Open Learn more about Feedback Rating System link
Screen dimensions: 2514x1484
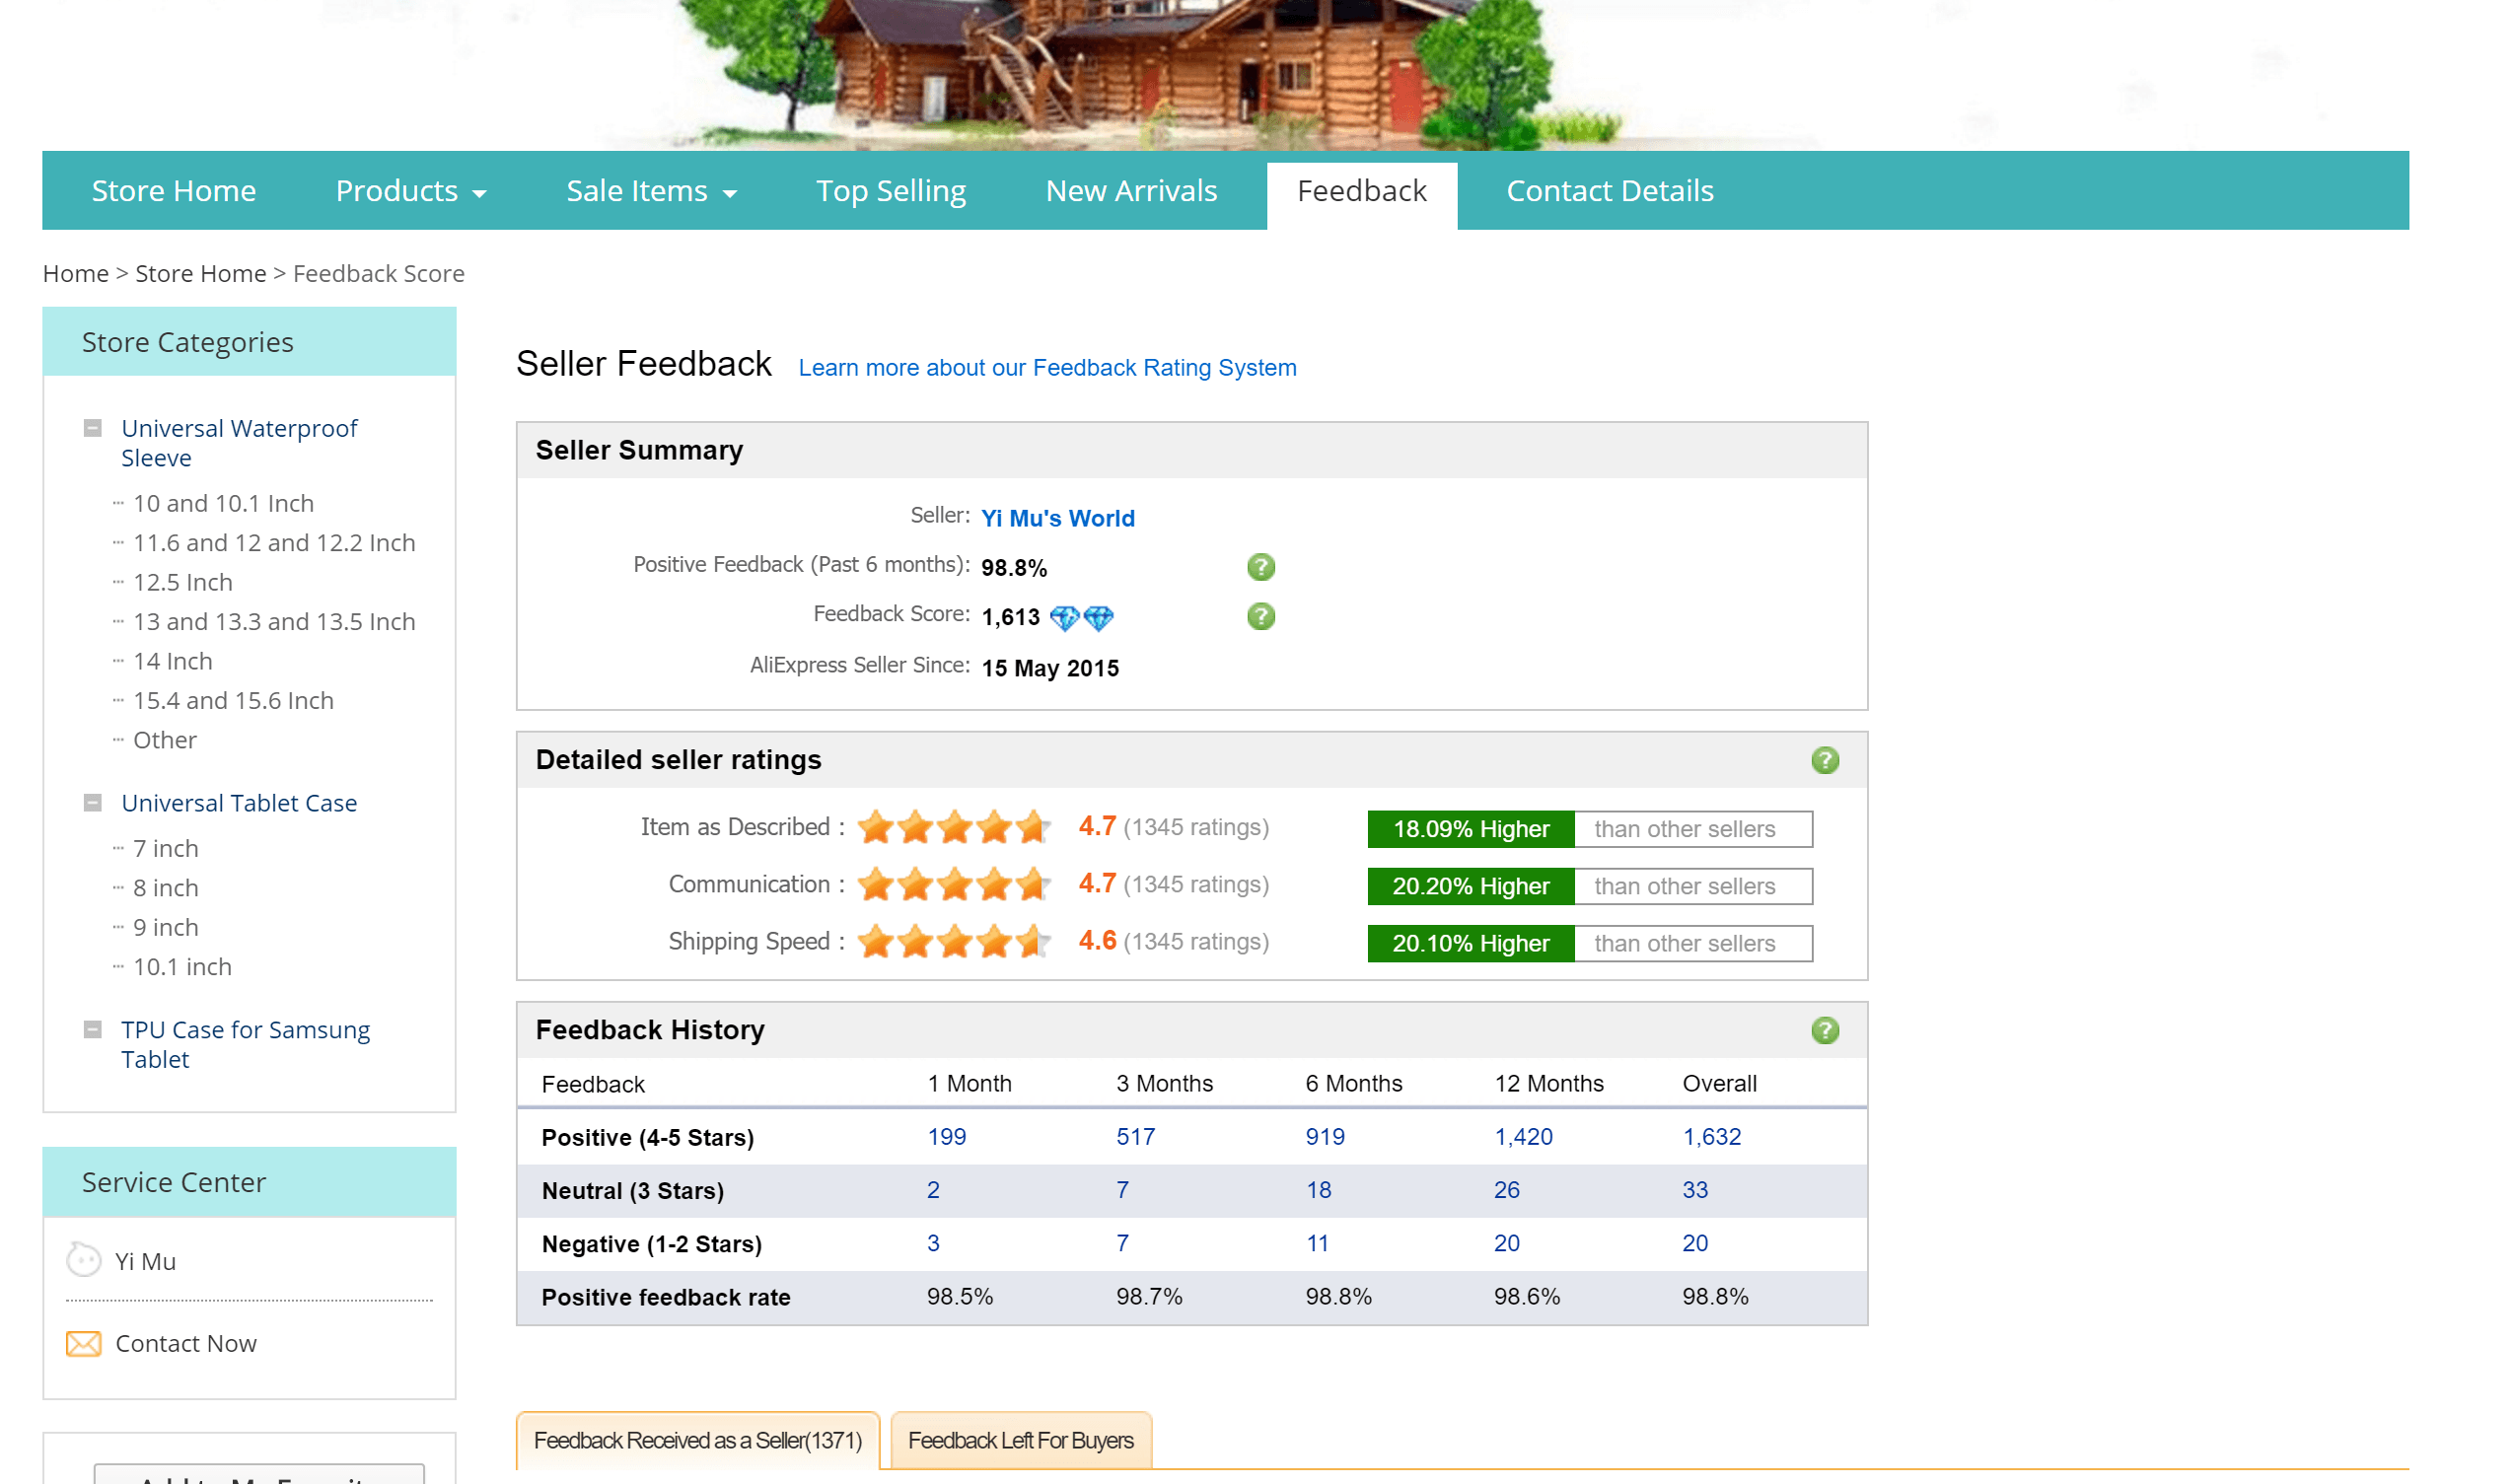pos(1046,368)
